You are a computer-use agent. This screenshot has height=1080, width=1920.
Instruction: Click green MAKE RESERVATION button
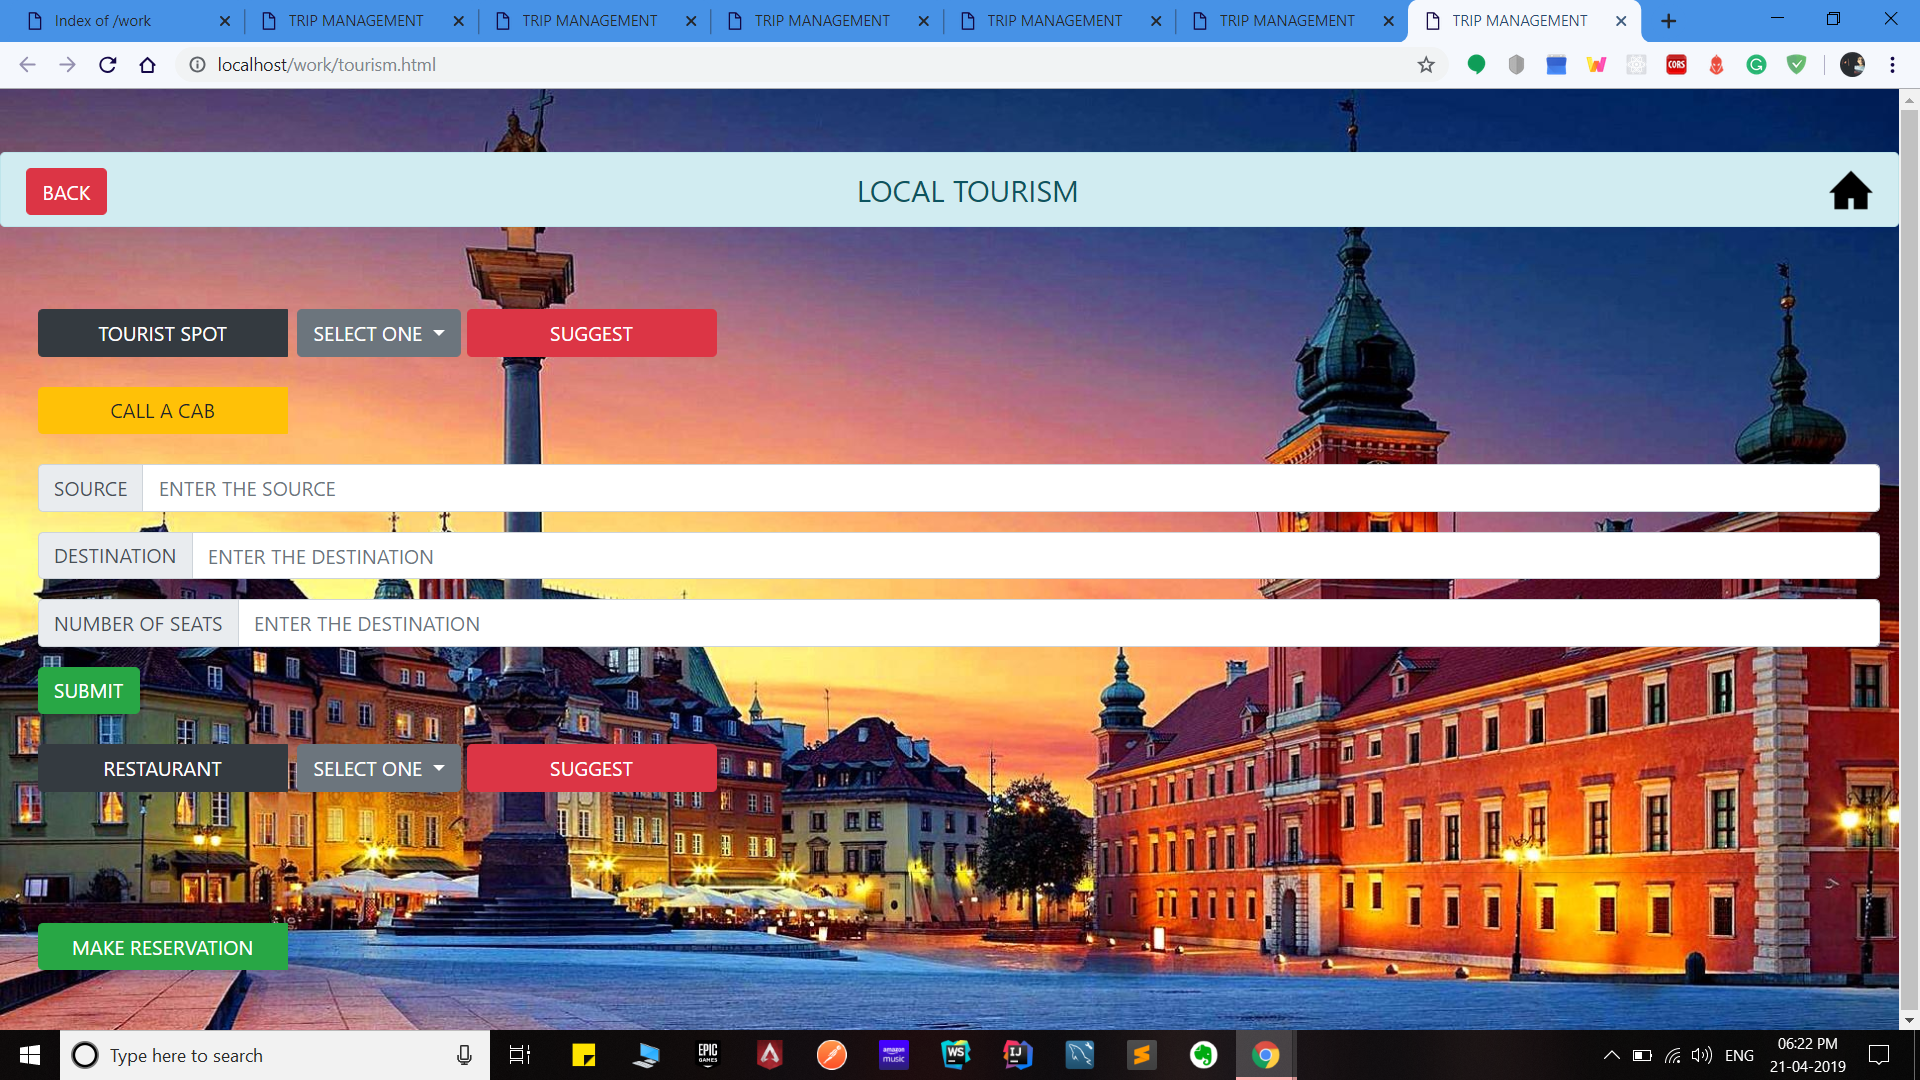click(x=162, y=947)
